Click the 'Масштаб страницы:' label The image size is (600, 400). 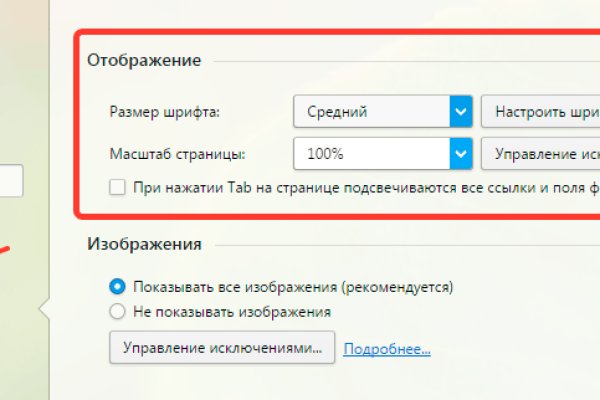(x=176, y=154)
